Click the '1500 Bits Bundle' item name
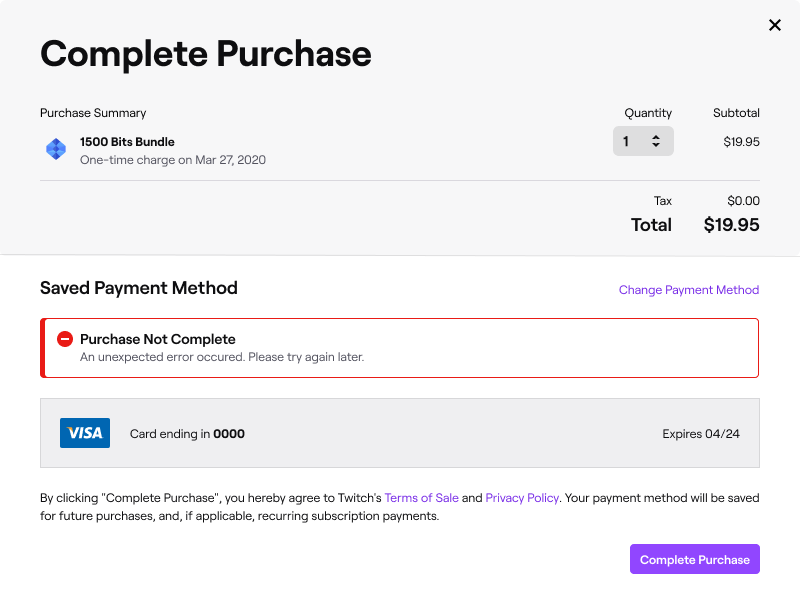The image size is (801, 604). (127, 142)
